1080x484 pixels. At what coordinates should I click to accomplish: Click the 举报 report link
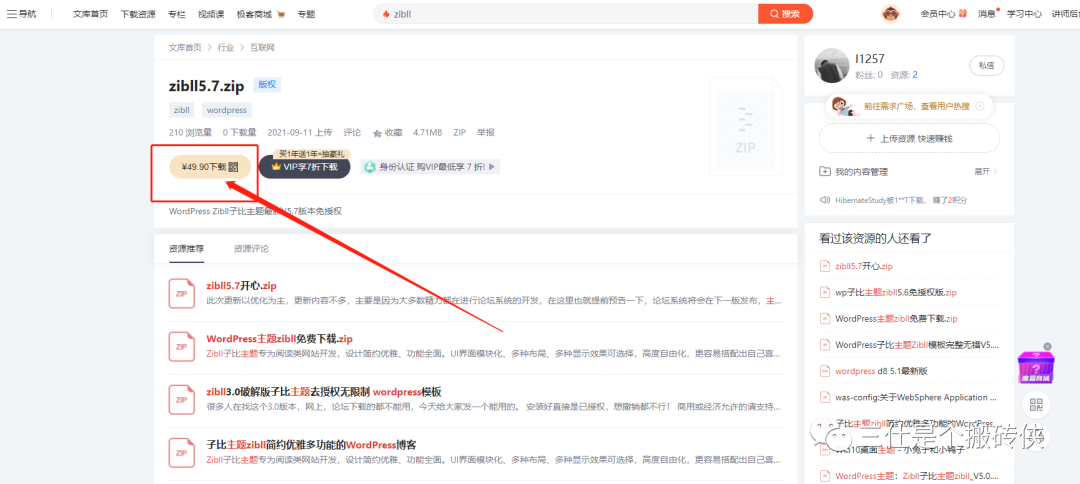[x=486, y=133]
